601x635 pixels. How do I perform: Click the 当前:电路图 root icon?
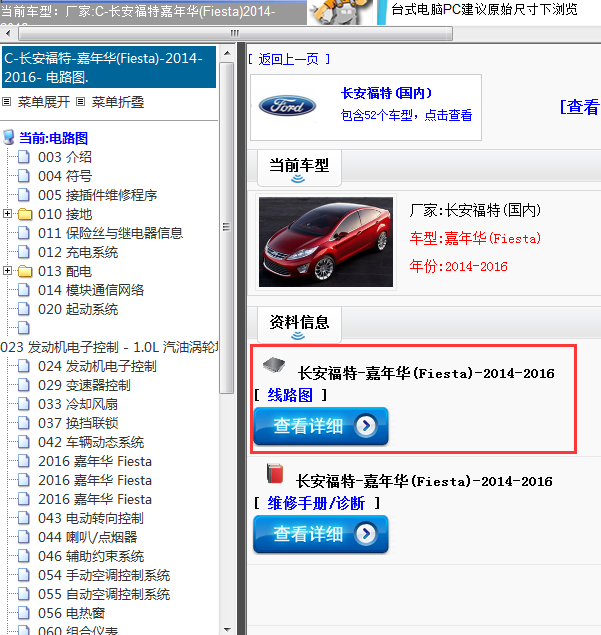9,138
